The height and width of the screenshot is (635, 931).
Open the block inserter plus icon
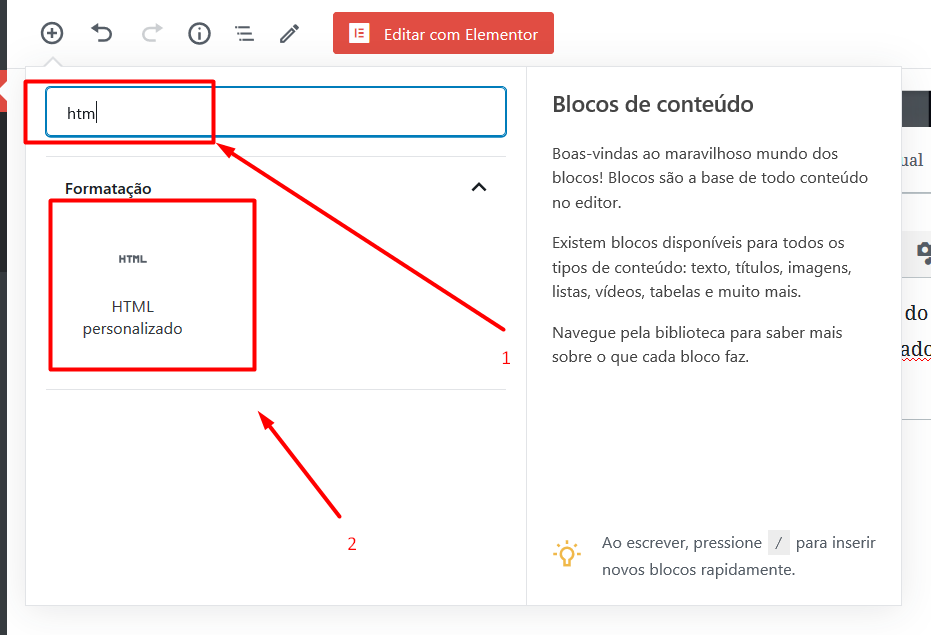coord(52,33)
